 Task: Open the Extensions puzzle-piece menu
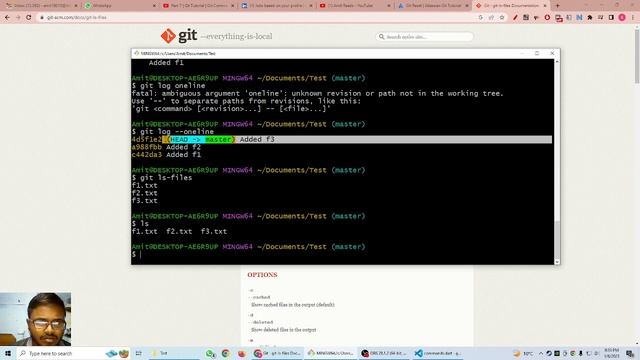590,18
